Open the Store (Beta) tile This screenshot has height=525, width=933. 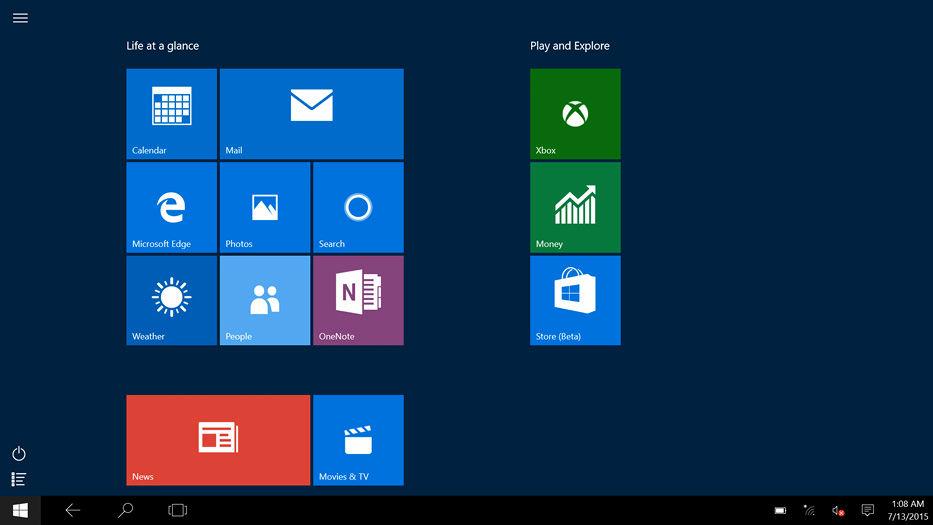coord(575,301)
